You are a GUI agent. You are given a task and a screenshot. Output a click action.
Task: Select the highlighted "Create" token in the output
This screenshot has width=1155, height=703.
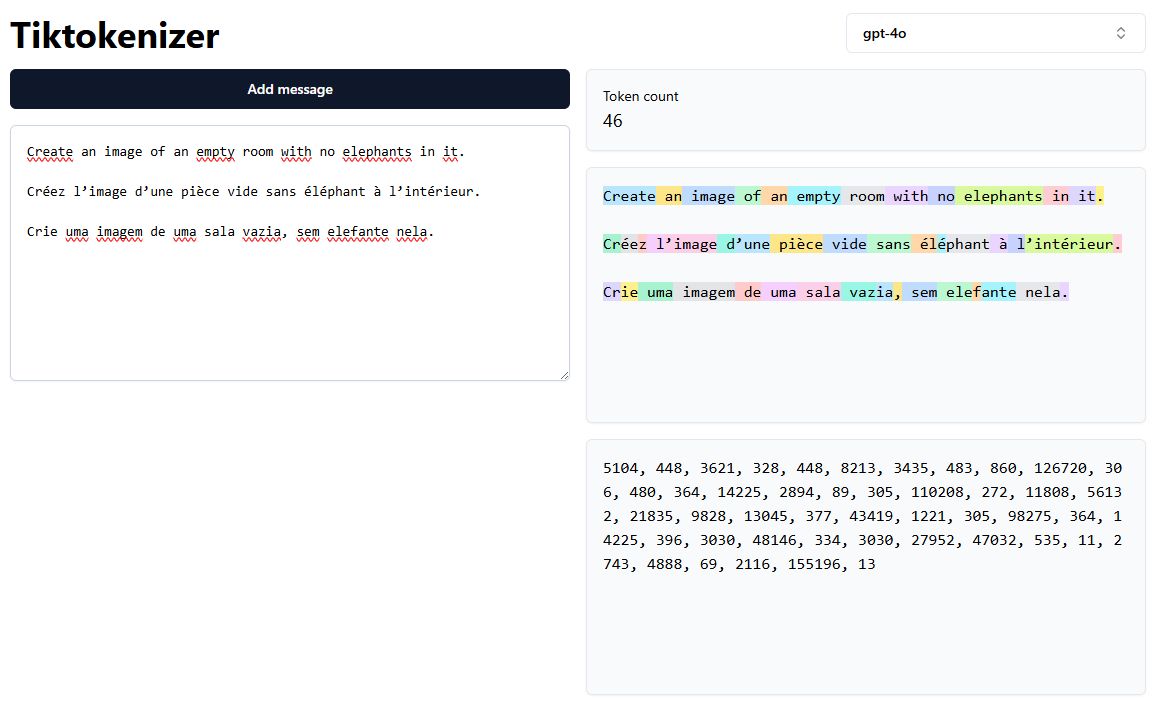point(629,196)
